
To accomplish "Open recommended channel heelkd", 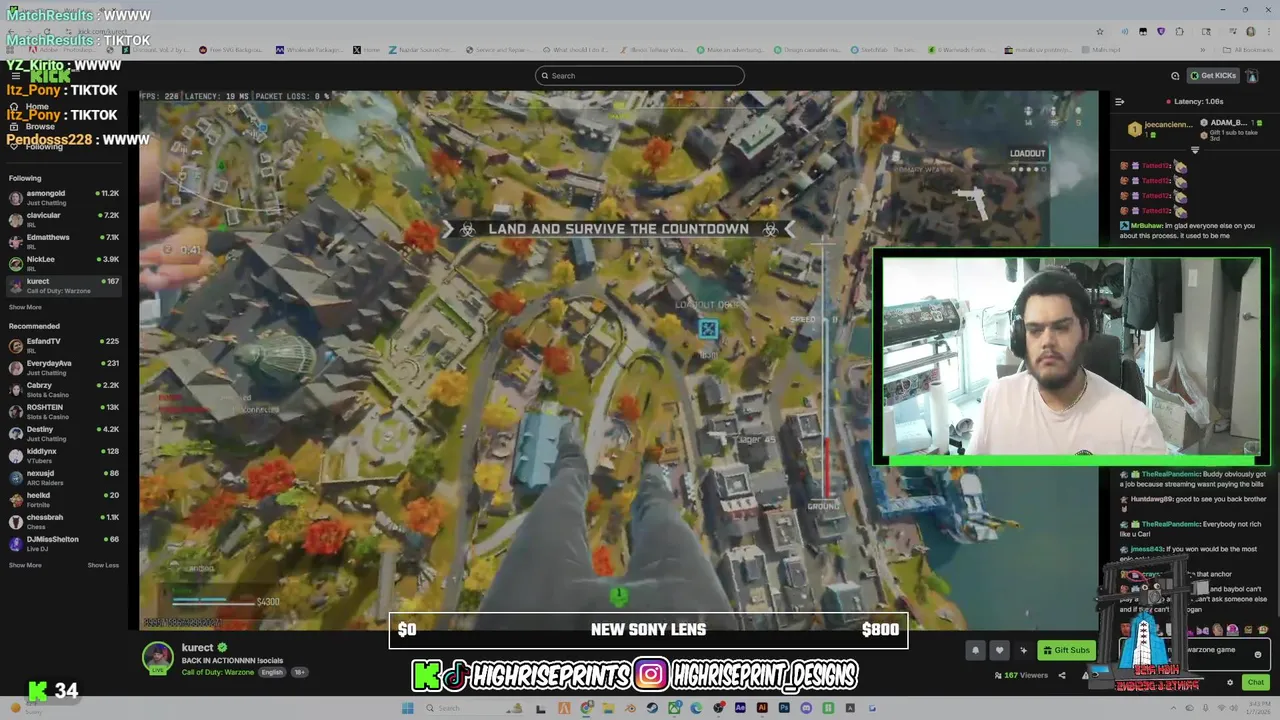I will point(64,499).
